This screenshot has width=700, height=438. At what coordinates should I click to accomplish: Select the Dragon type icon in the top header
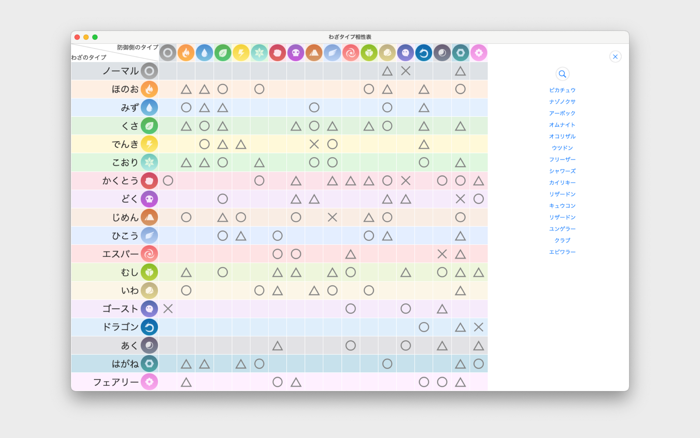(x=424, y=53)
